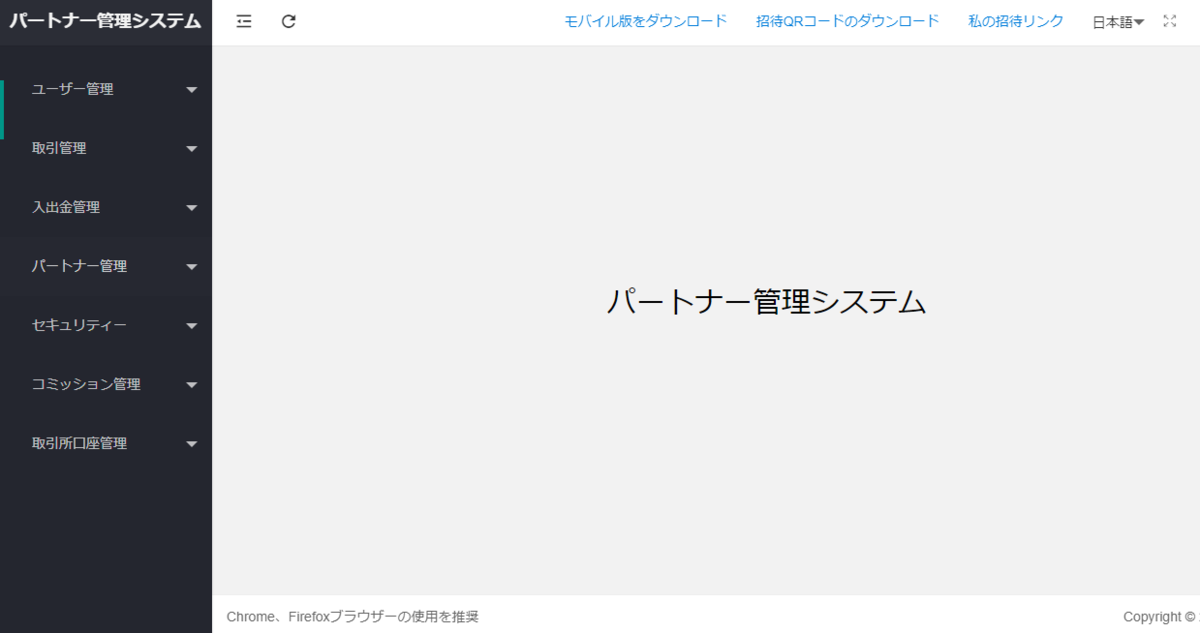
Task: Click the 私の招待リンク link
Action: click(x=1016, y=21)
